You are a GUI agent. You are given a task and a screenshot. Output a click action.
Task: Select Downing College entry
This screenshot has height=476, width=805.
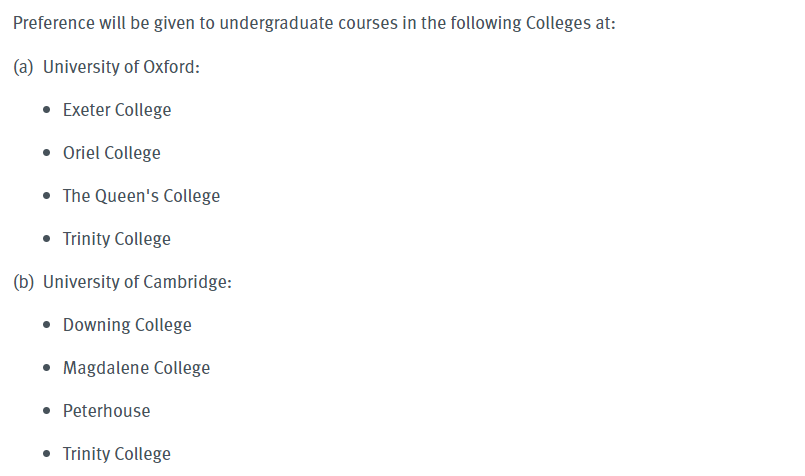point(127,325)
